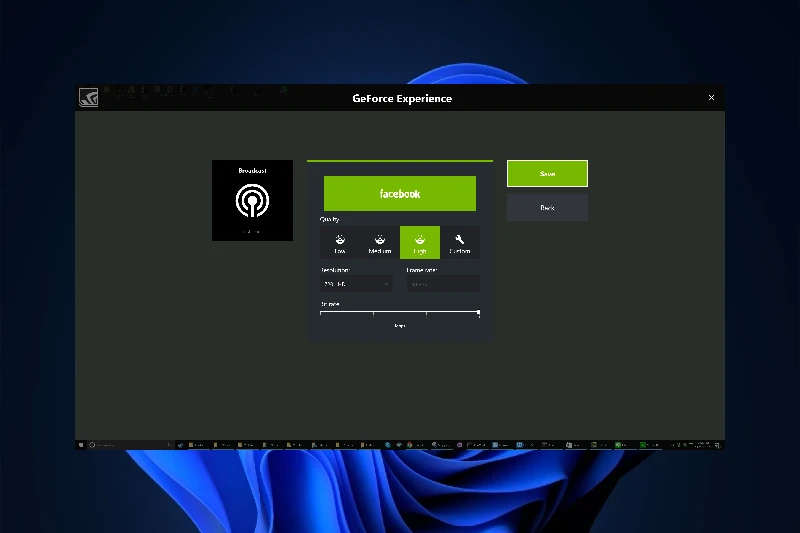
Task: Select the Medium quality preset
Action: [x=380, y=242]
